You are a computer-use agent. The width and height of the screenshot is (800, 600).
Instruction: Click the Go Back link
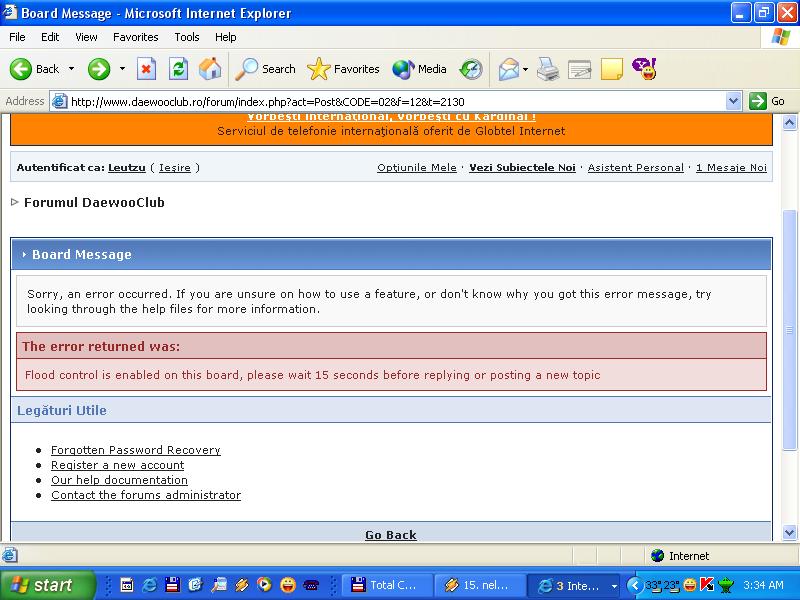coord(391,535)
